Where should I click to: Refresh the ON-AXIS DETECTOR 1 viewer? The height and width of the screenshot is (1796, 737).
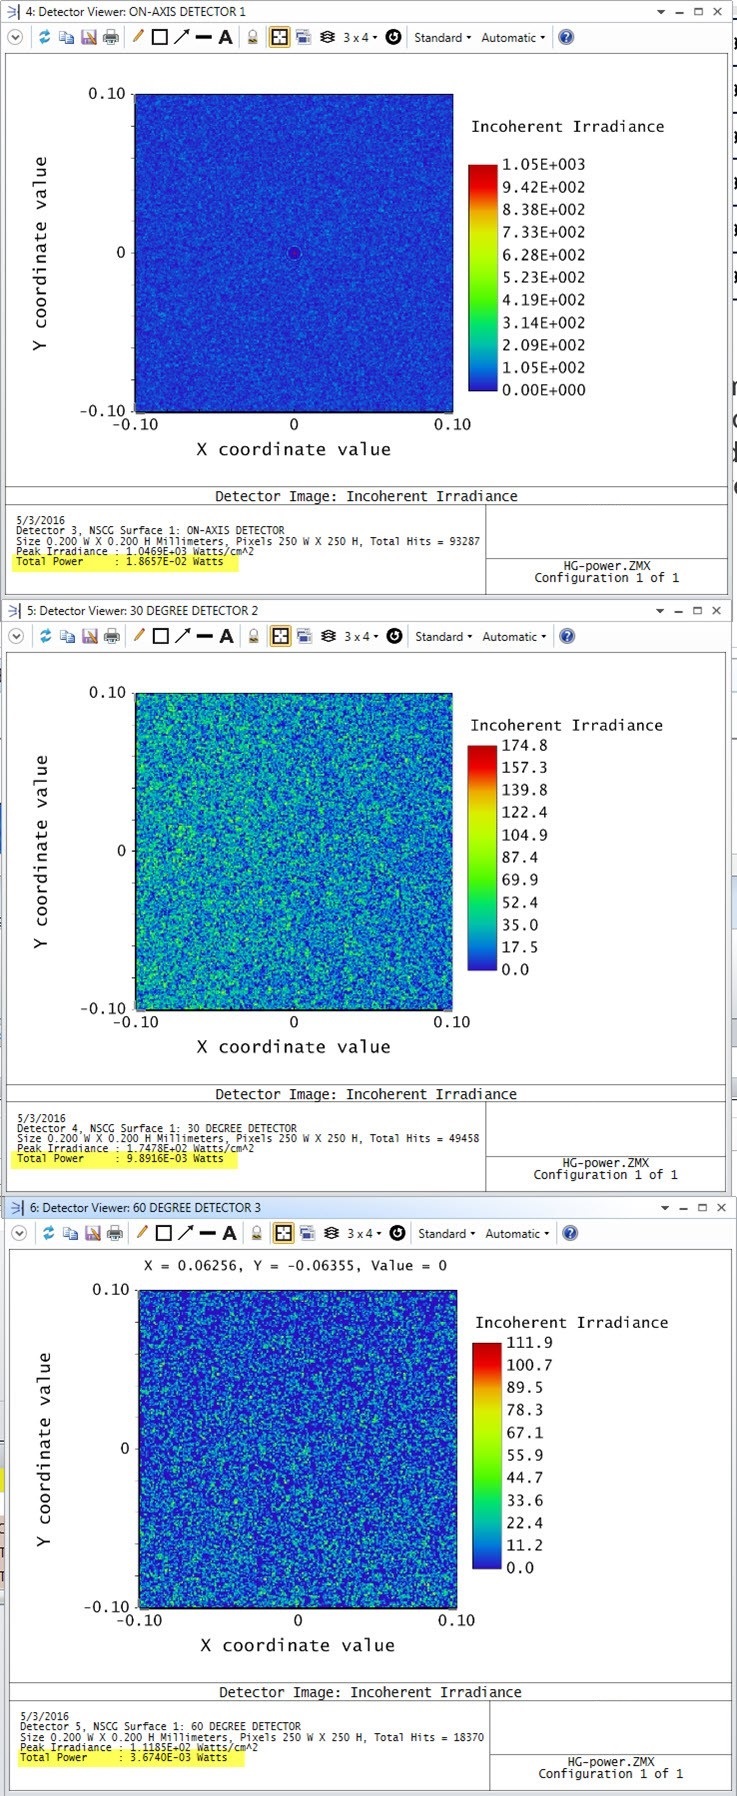coord(44,37)
